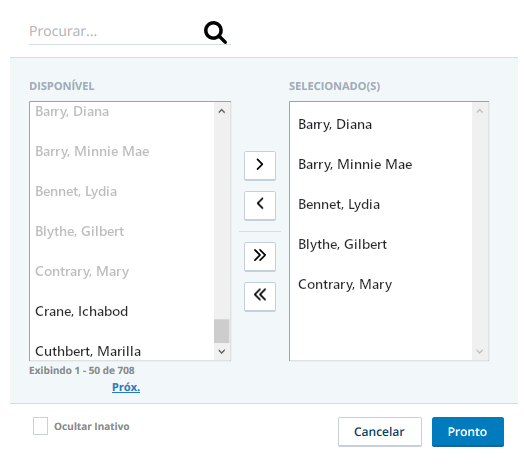Click the up arrow of the Disponível scrollbar
Screen dimensions: 524x469
(222, 111)
